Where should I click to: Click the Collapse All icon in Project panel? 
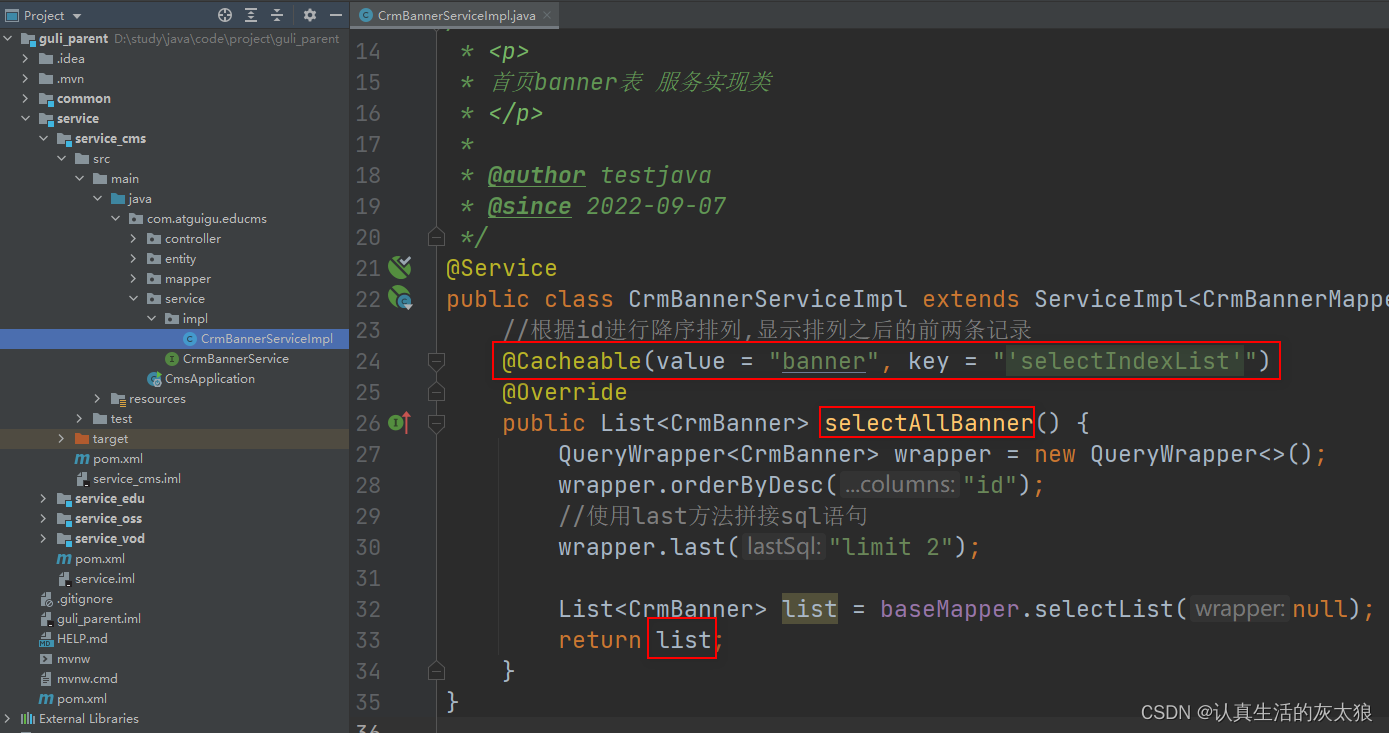[277, 15]
